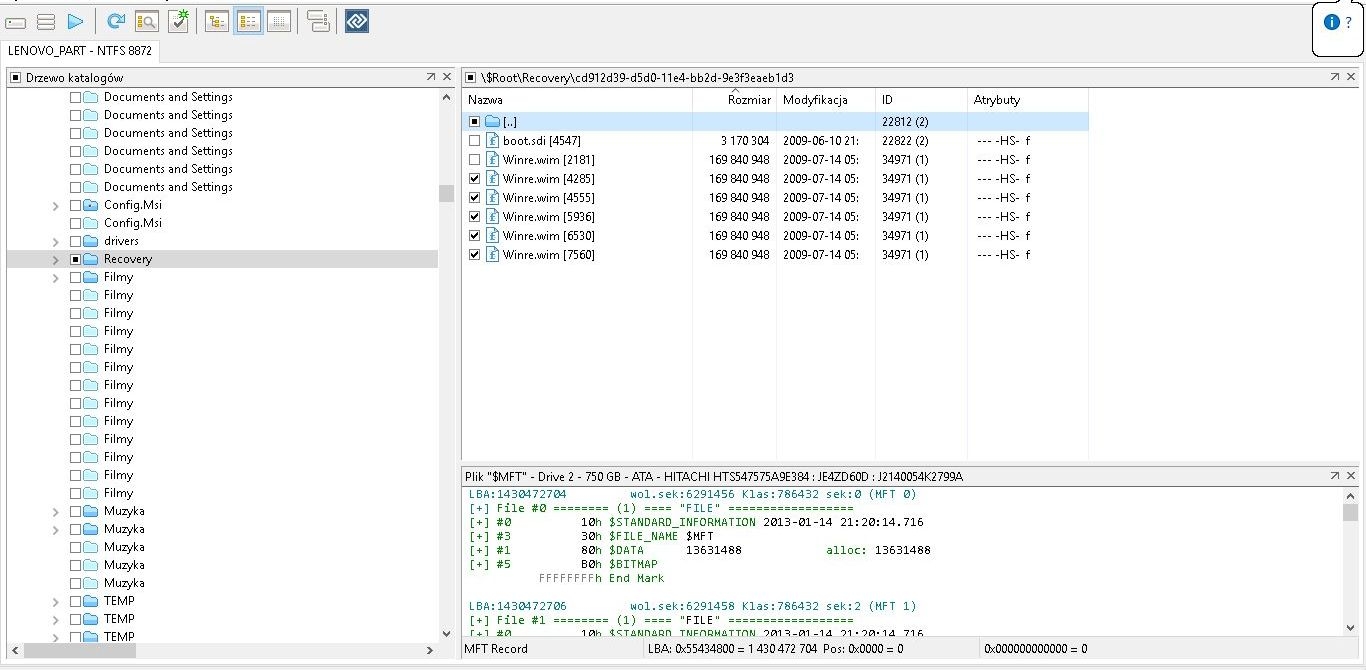The height and width of the screenshot is (670, 1366).
Task: Check the drivers folder checkbox
Action: tap(75, 241)
